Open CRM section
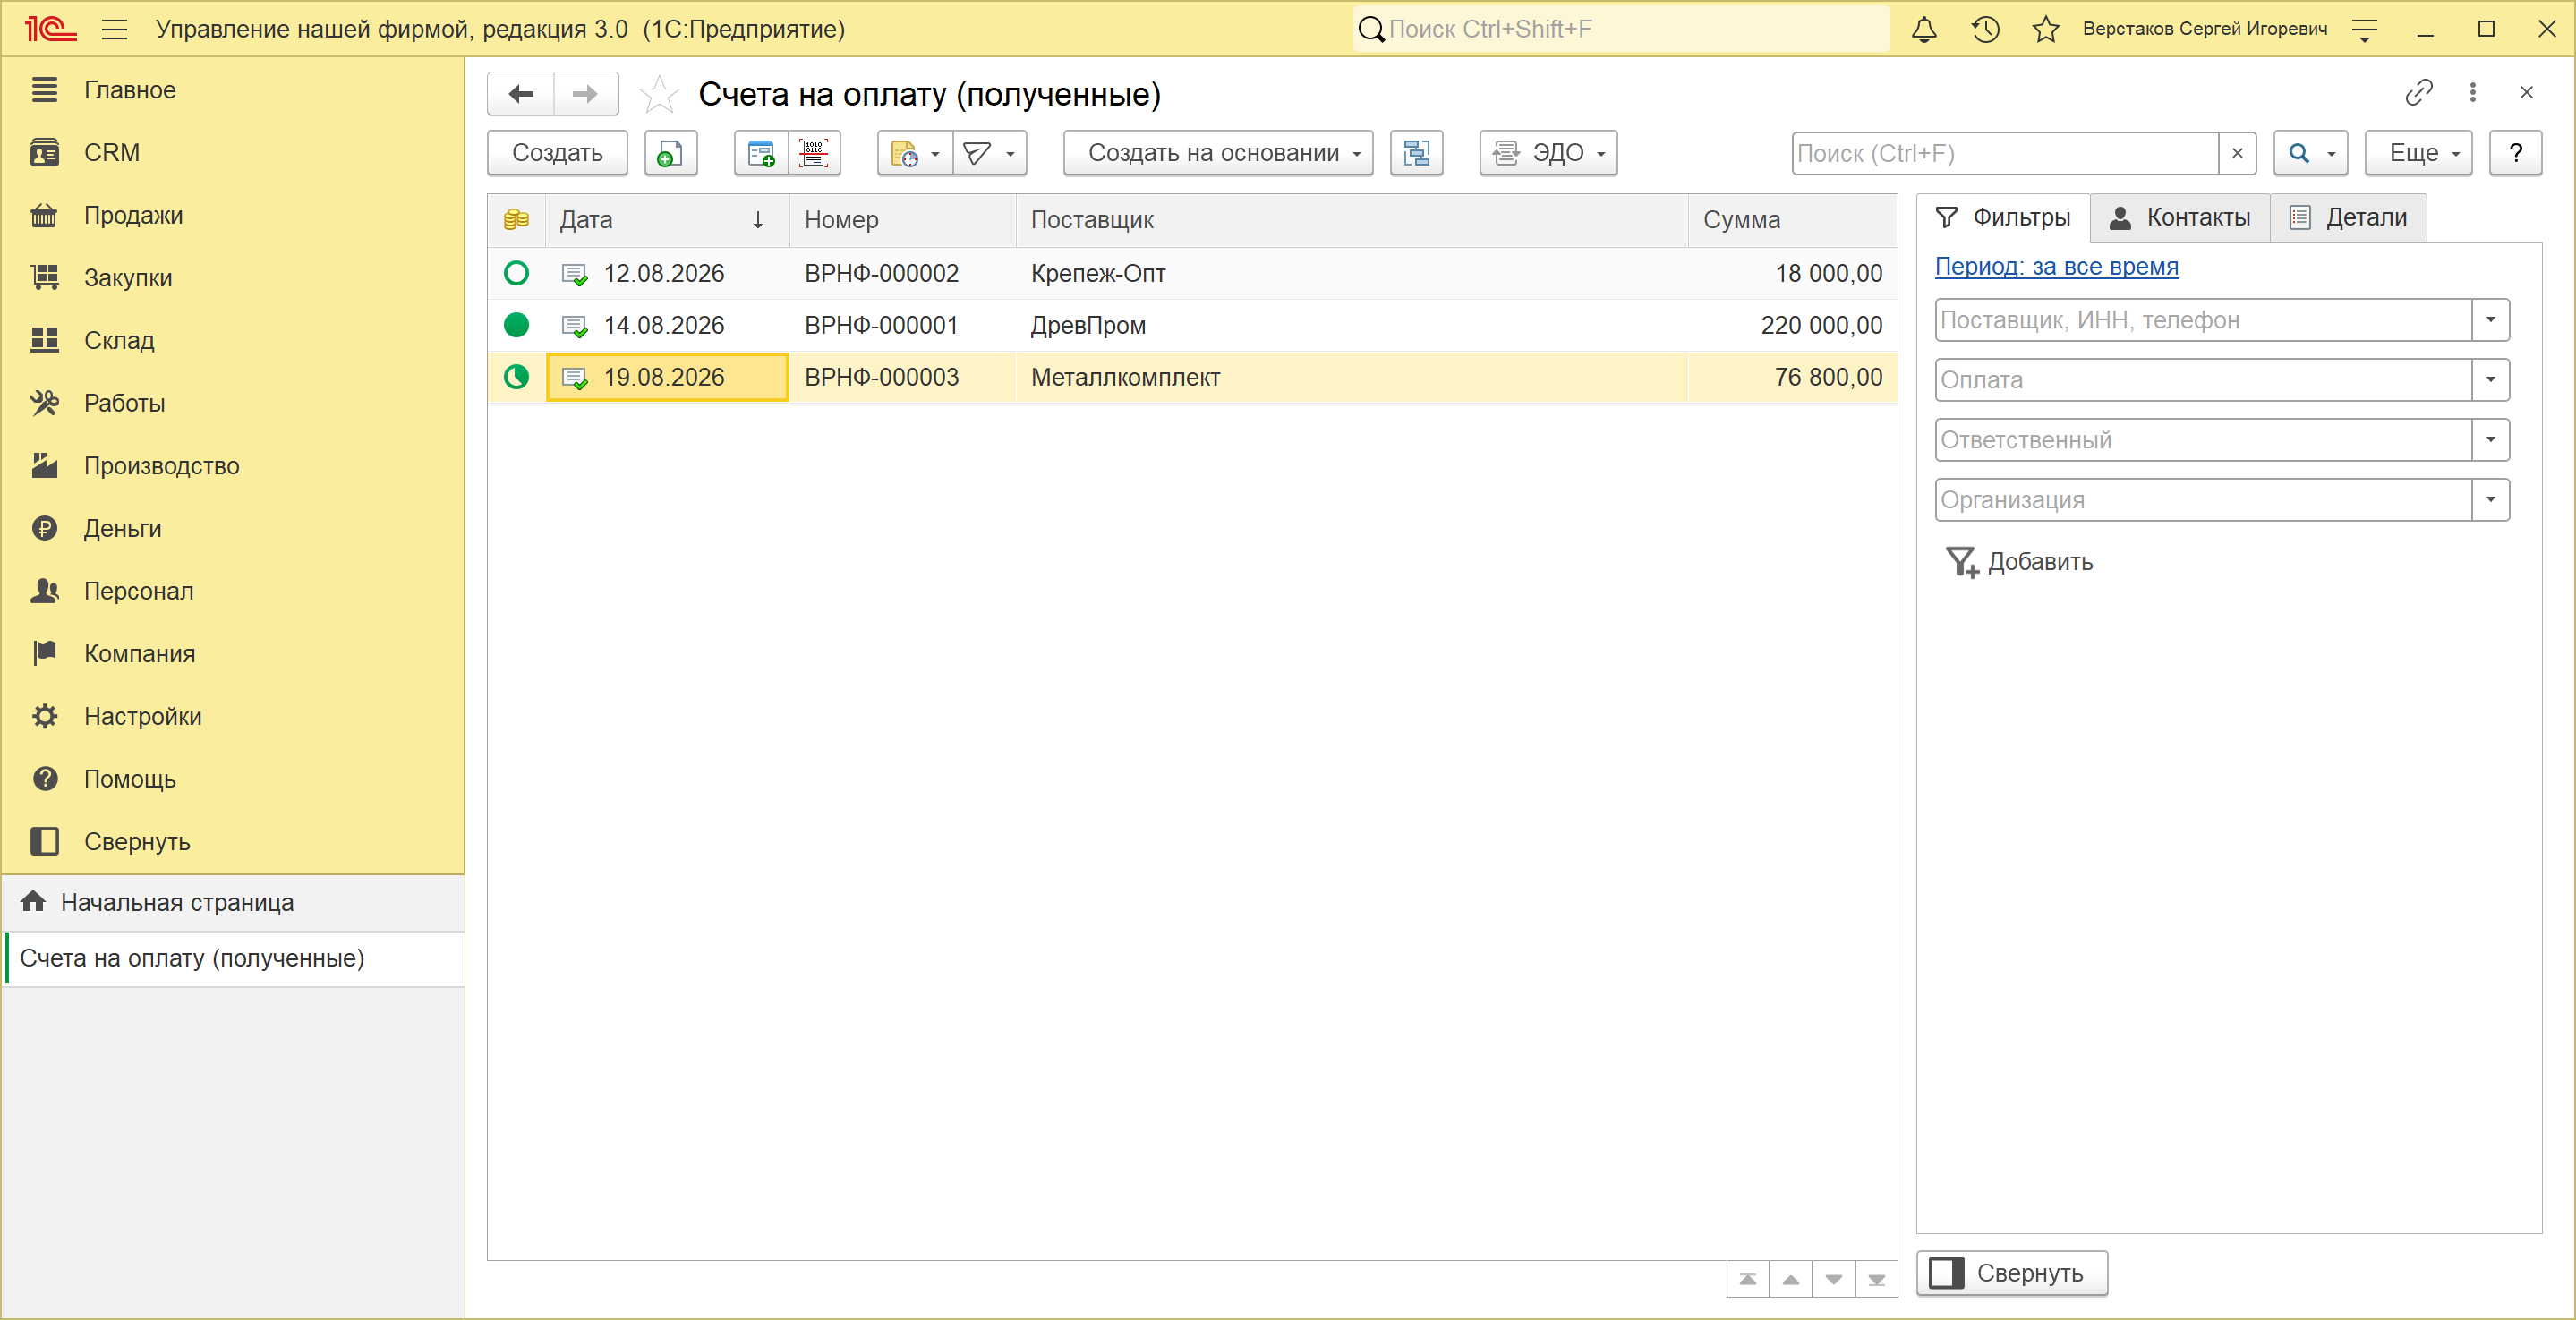Screen dimensions: 2576x1320 click(112, 153)
